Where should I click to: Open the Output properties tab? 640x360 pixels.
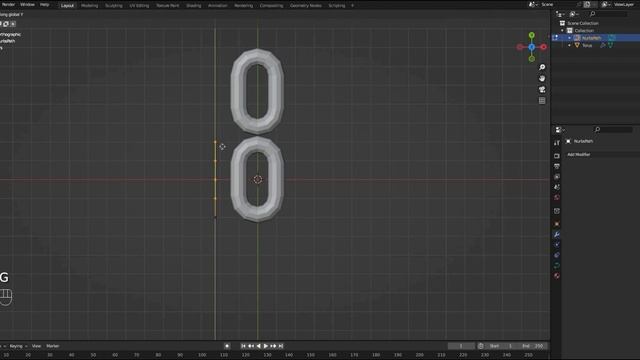[557, 166]
